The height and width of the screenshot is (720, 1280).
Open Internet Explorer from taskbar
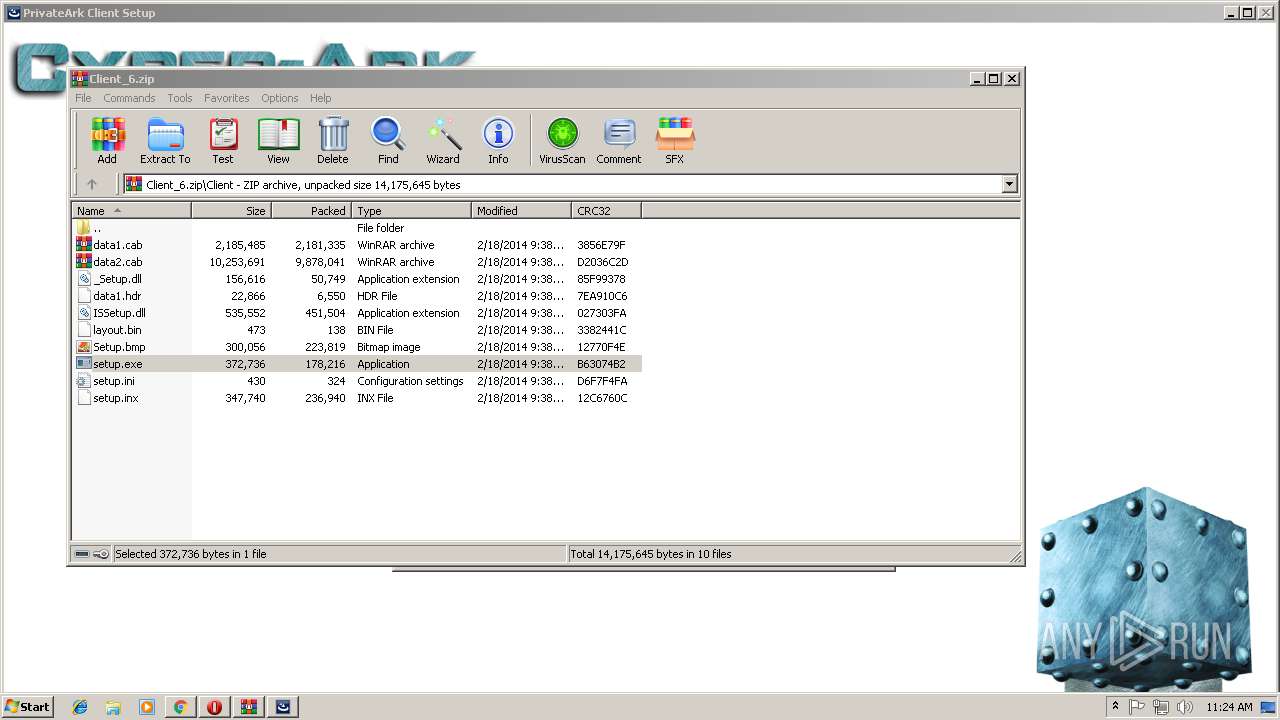point(80,707)
